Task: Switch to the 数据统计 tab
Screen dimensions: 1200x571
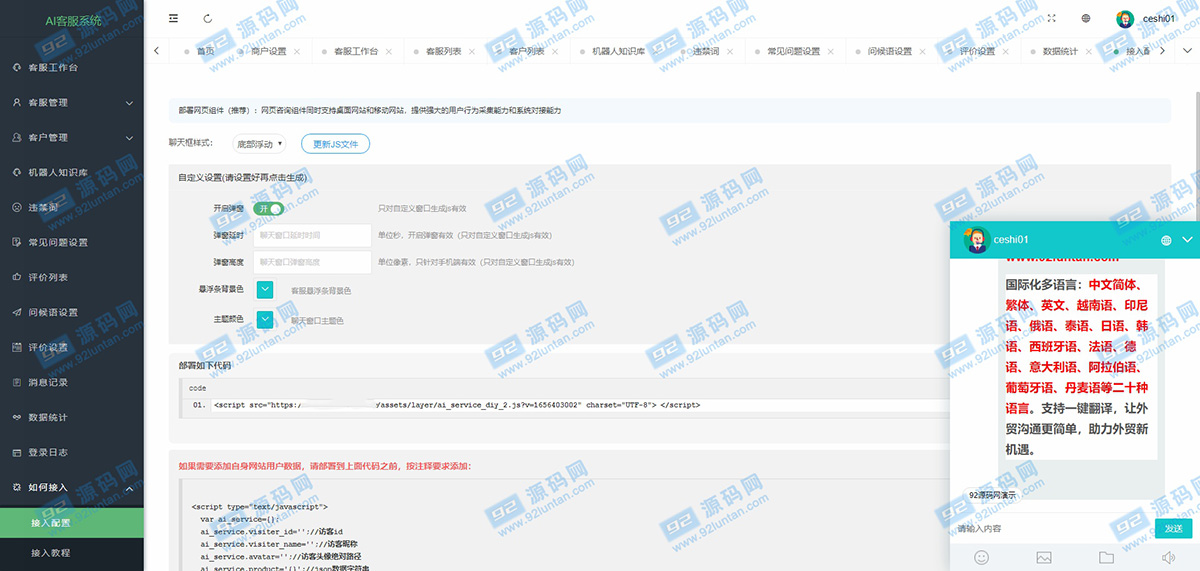Action: click(1060, 51)
